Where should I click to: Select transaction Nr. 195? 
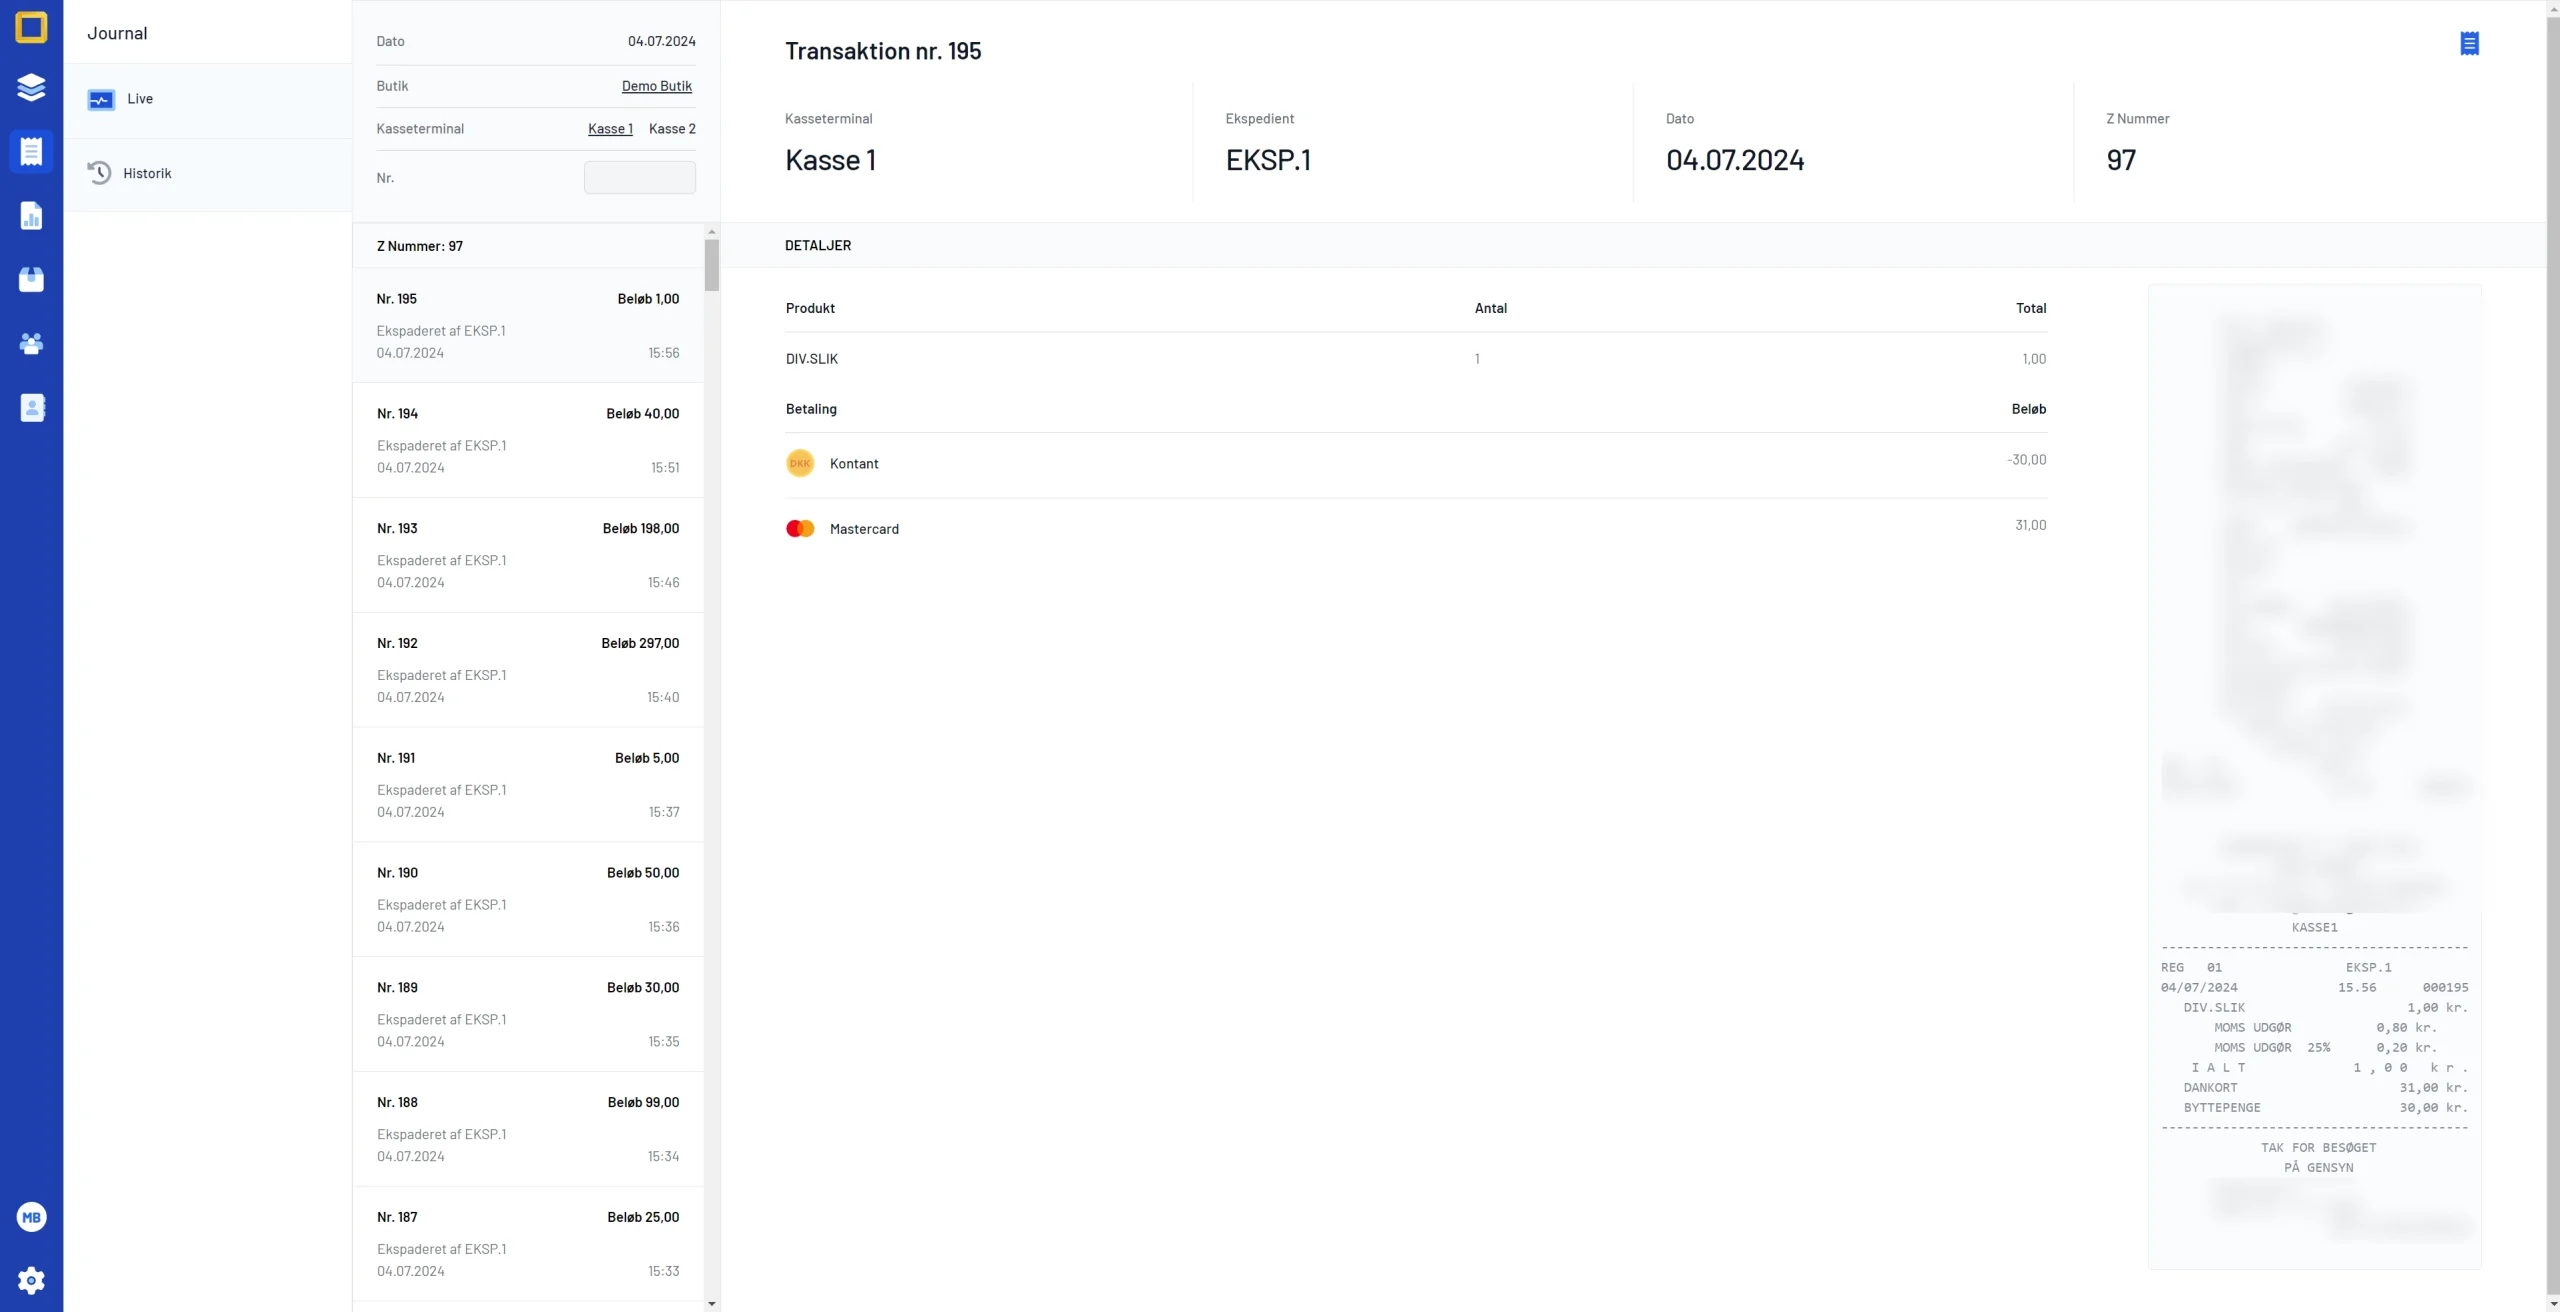528,325
